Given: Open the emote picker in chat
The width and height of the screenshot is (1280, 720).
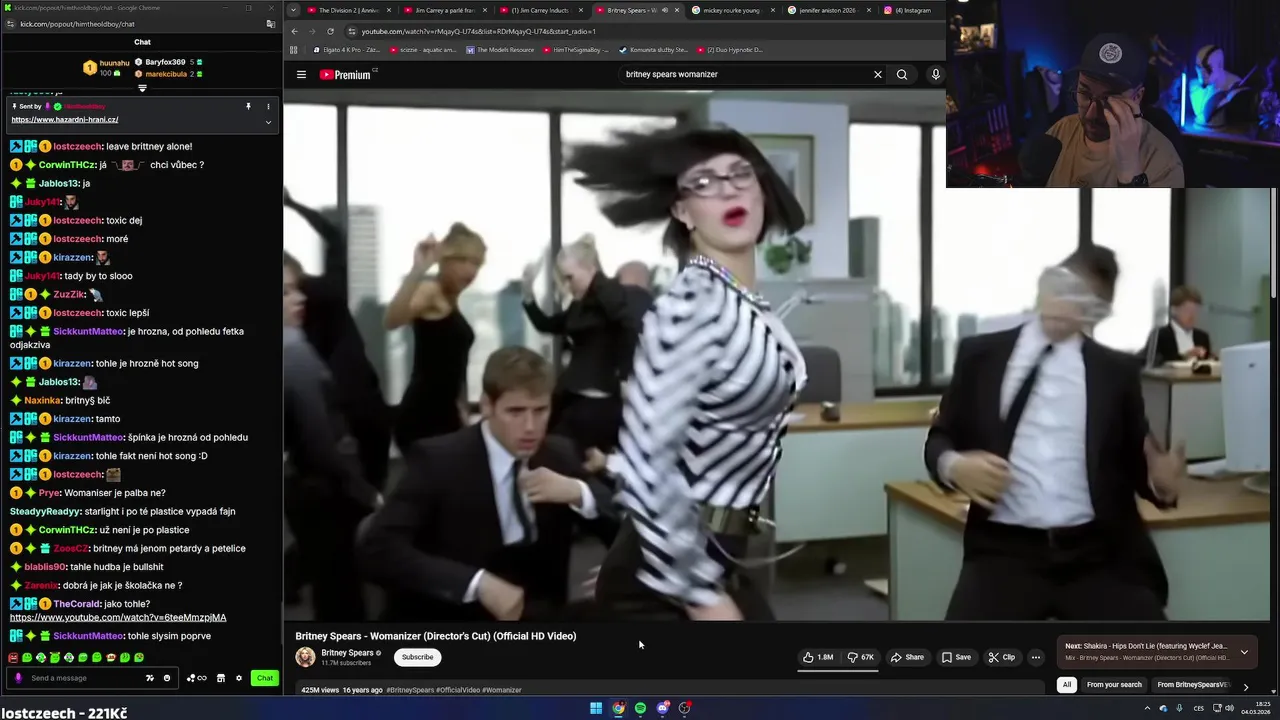Looking at the screenshot, I should pos(167,678).
